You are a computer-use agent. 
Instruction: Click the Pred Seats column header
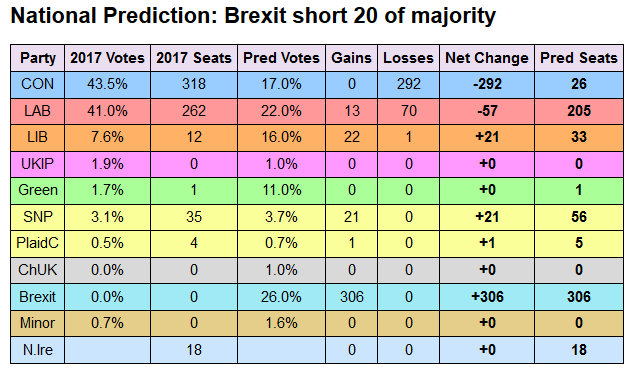coord(579,58)
